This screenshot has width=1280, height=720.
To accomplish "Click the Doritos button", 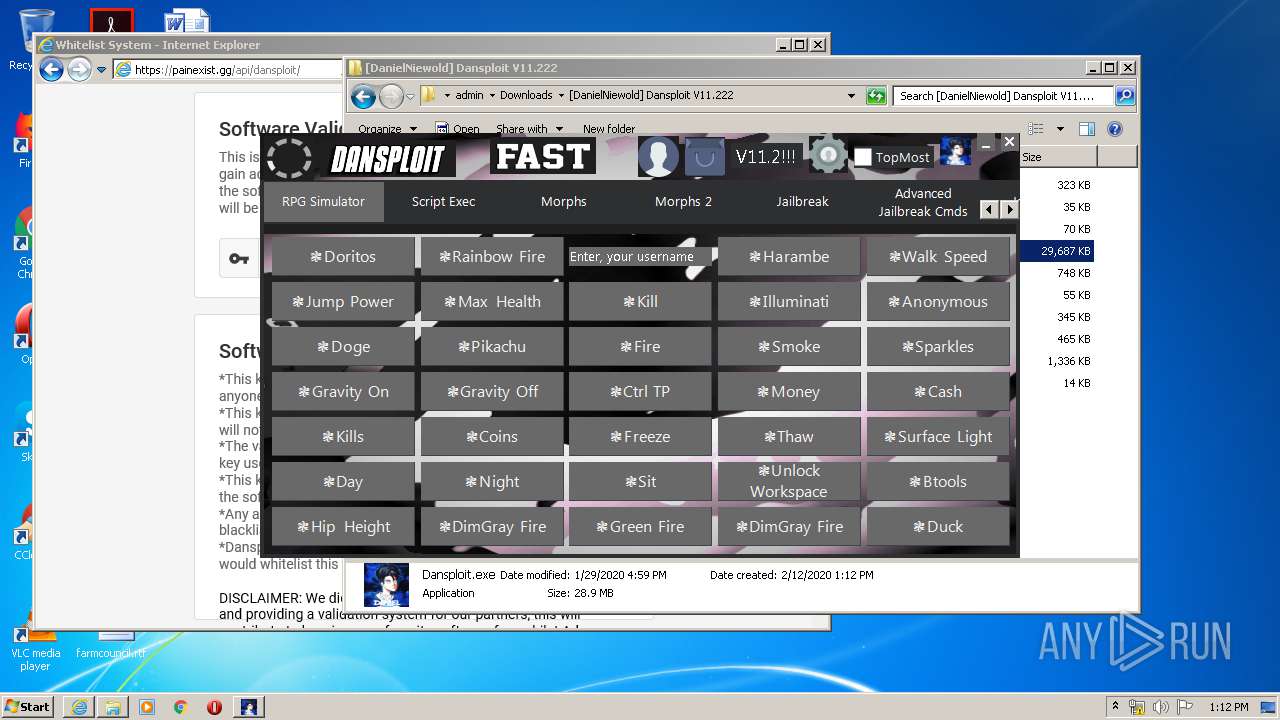I will pos(343,257).
